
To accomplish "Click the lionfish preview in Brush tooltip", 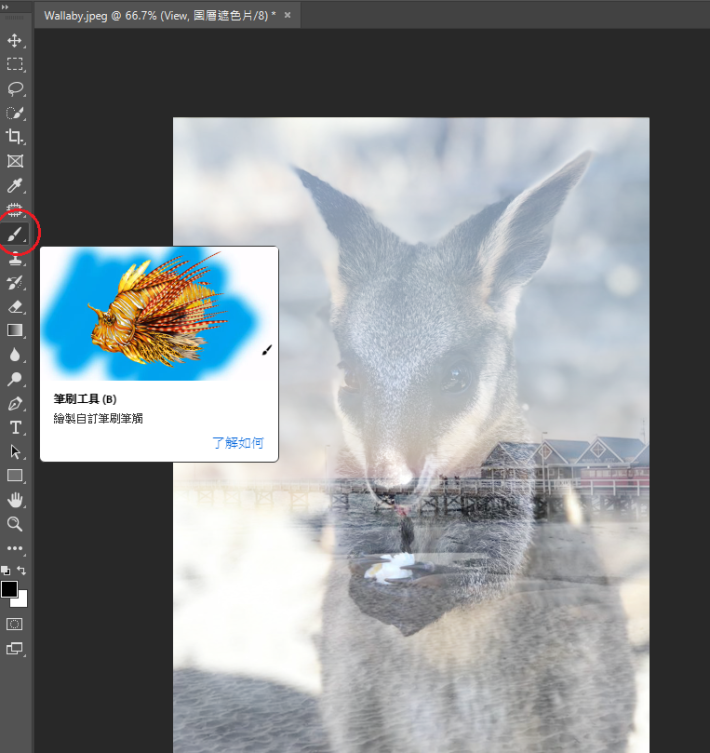I will [x=159, y=313].
